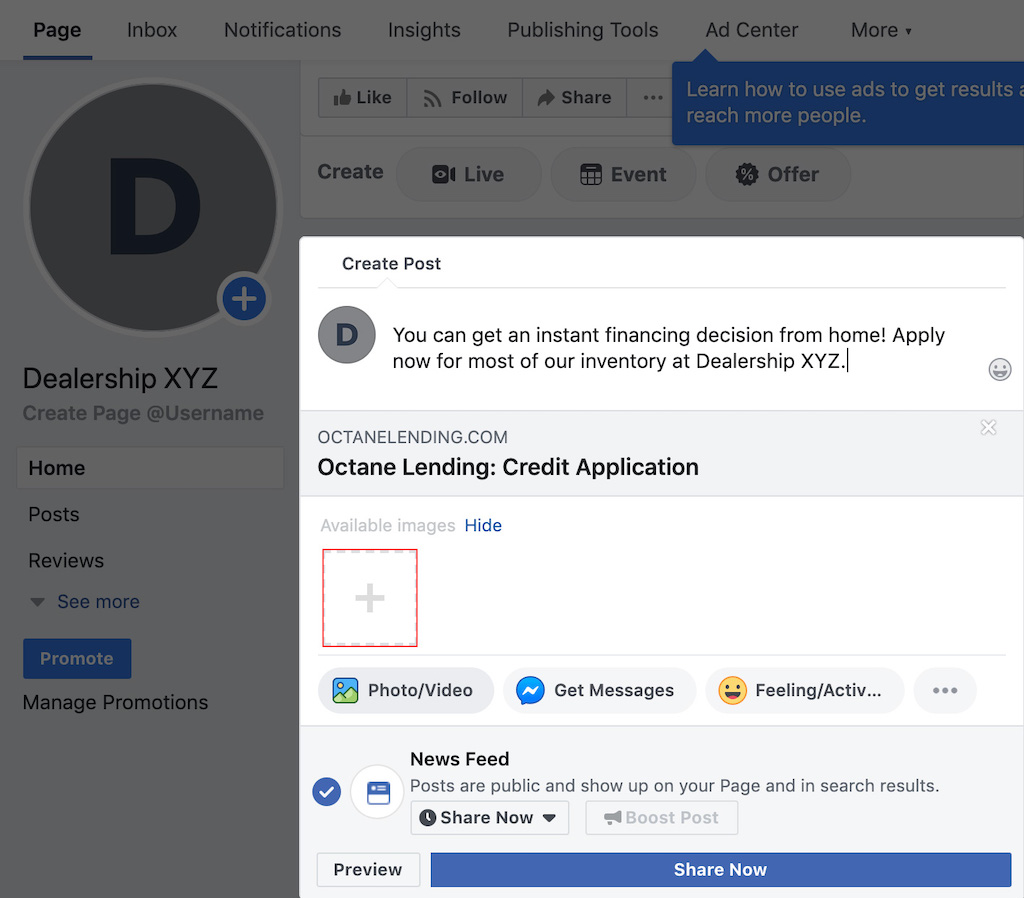This screenshot has height=898, width=1024.
Task: Create an Event from the page
Action: [x=623, y=174]
